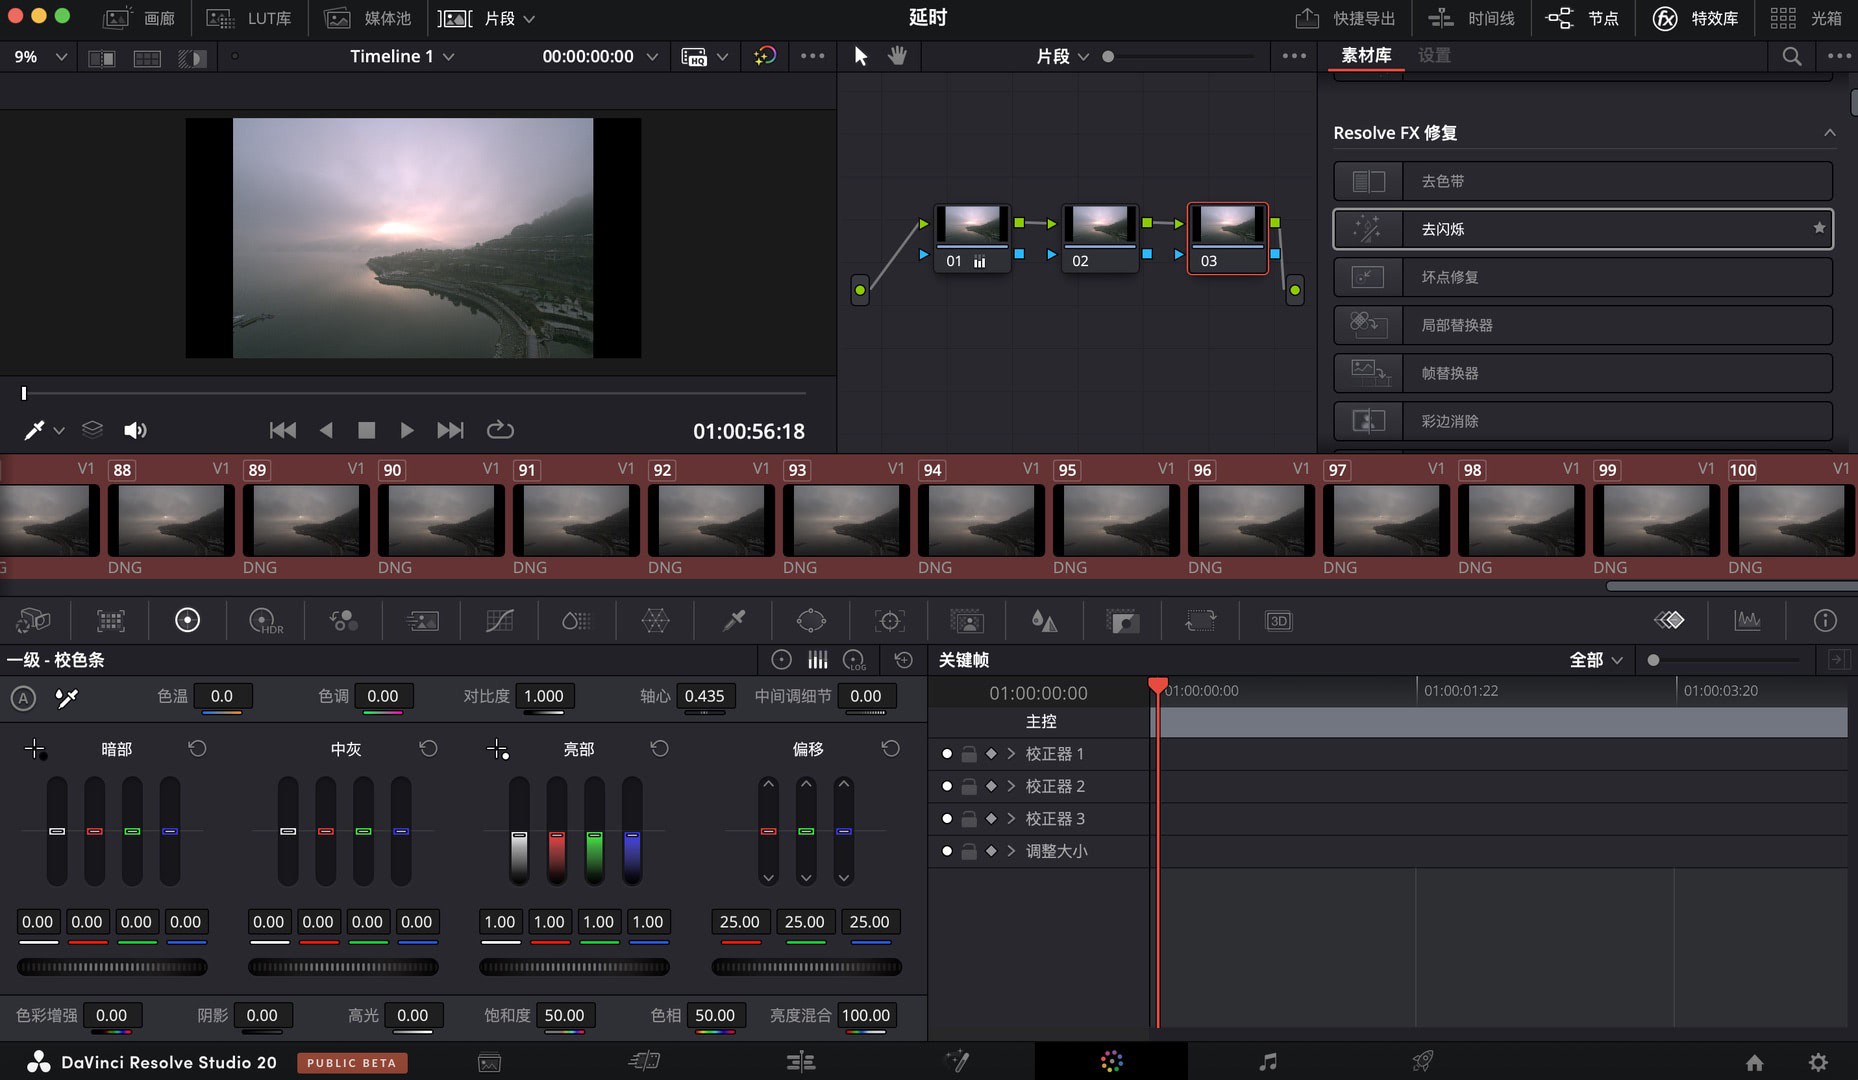Open the 片段 node mode dropdown
Viewport: 1858px width, 1080px height.
(x=1062, y=56)
